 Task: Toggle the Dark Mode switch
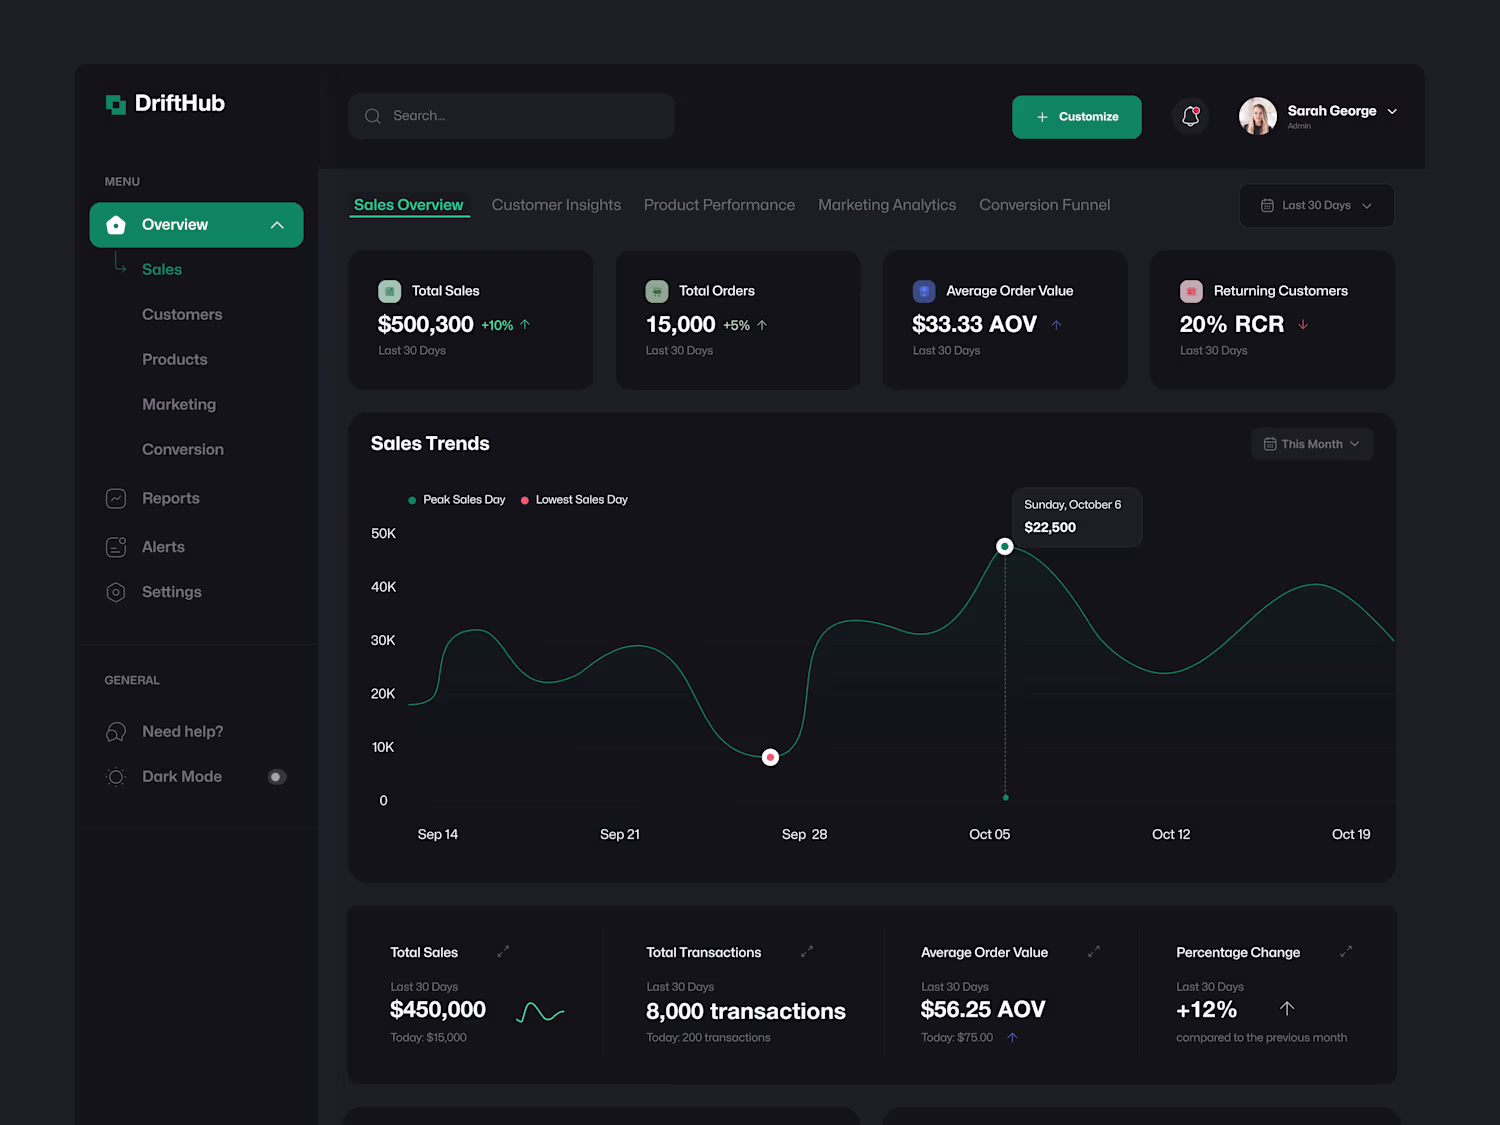277,777
